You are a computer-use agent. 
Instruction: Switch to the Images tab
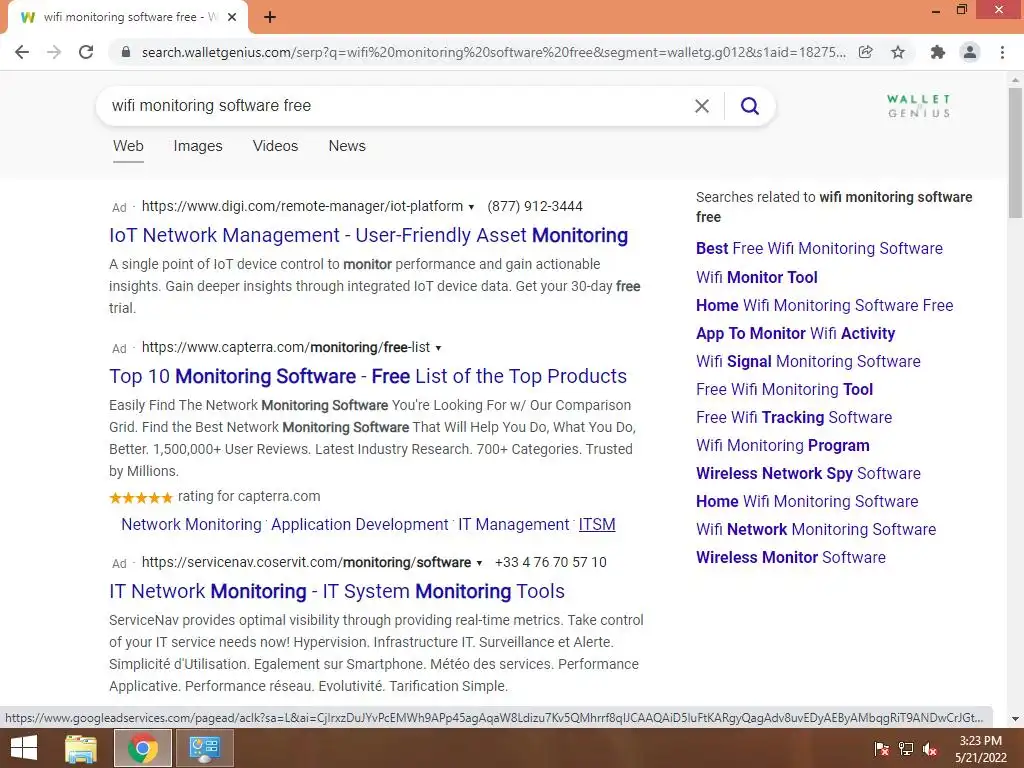(198, 146)
